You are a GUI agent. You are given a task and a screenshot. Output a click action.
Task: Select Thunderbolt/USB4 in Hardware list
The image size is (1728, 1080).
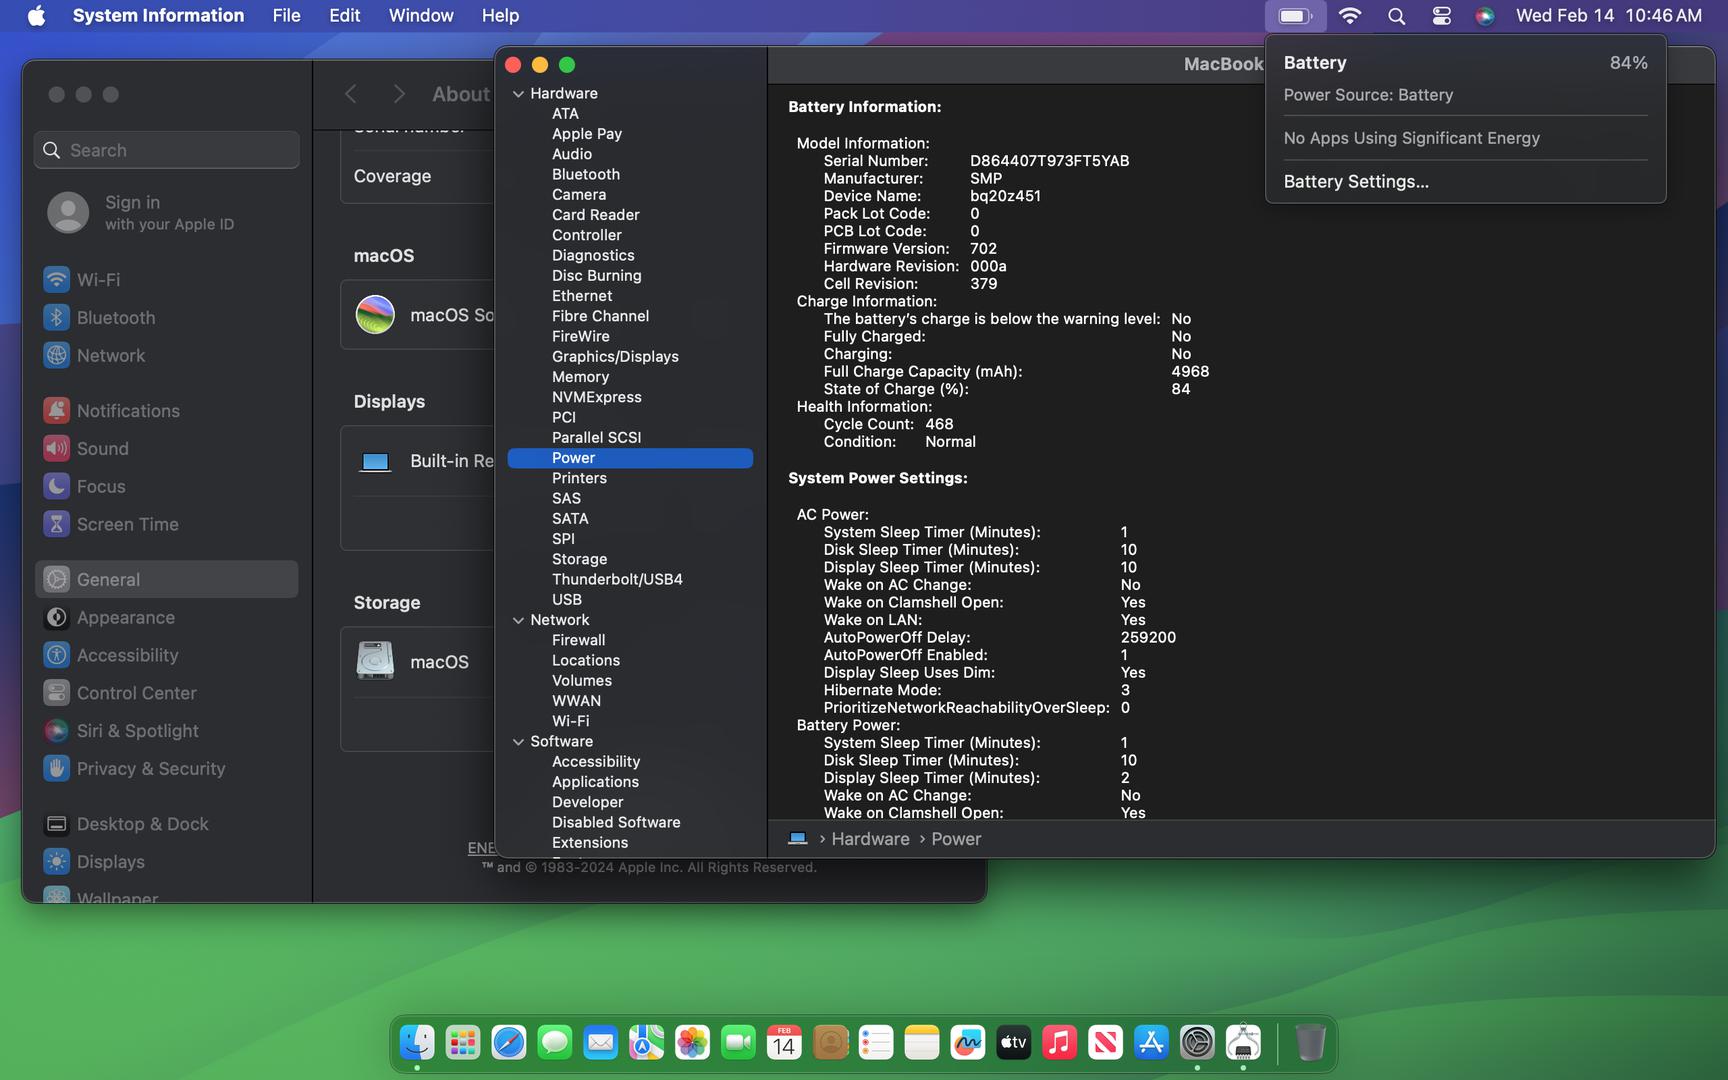click(x=617, y=580)
